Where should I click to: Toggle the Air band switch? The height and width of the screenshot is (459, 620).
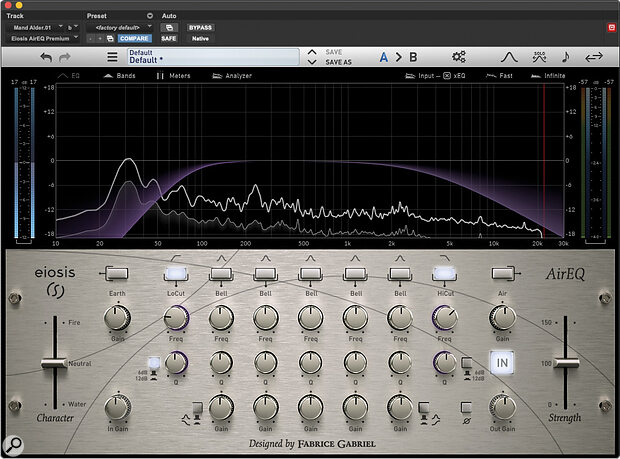(503, 273)
